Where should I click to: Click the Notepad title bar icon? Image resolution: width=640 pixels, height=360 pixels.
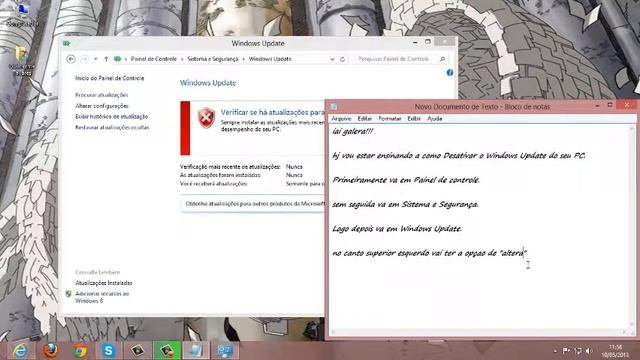[x=333, y=107]
